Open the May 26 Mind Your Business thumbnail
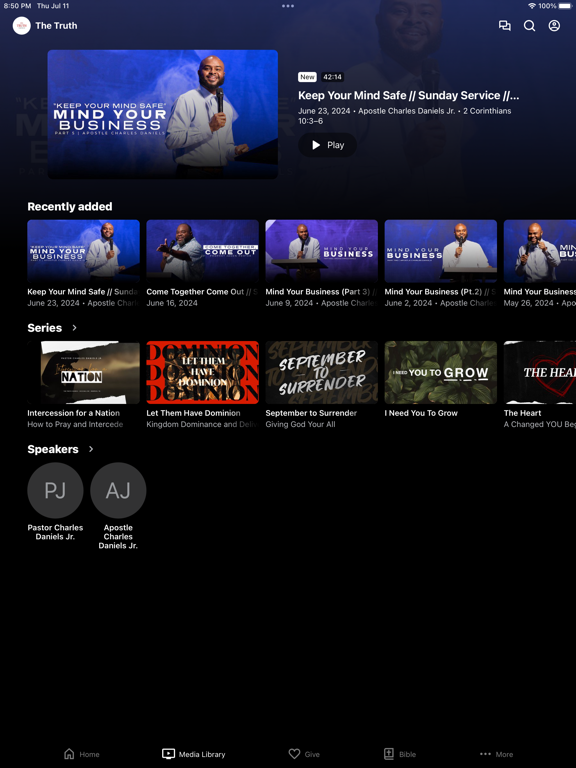This screenshot has height=768, width=576. 540,251
